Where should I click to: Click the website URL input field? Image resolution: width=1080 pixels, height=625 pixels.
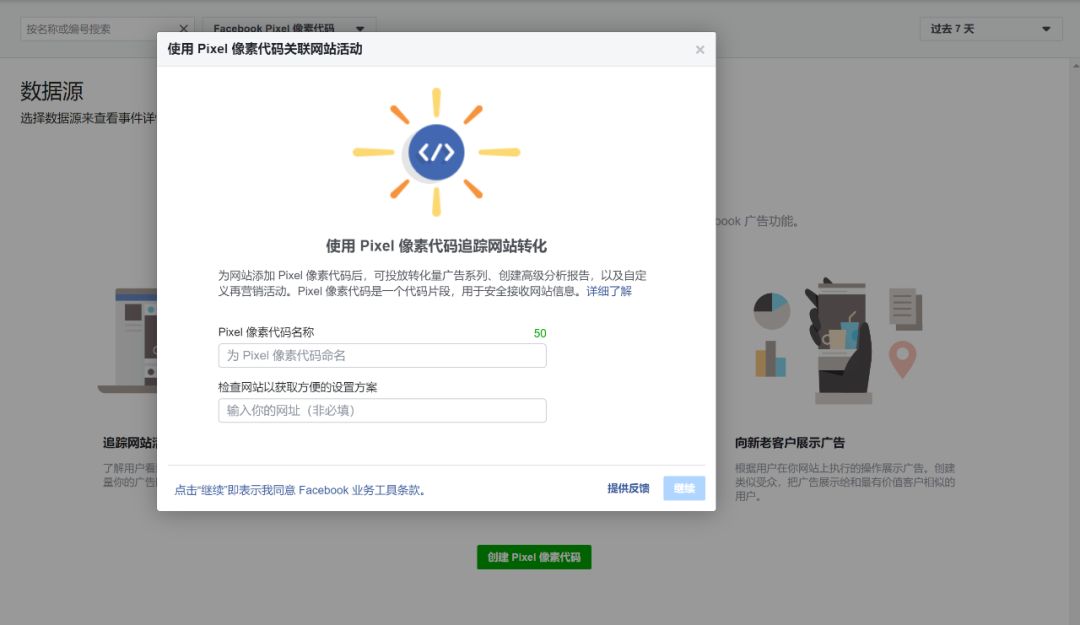[x=382, y=411]
